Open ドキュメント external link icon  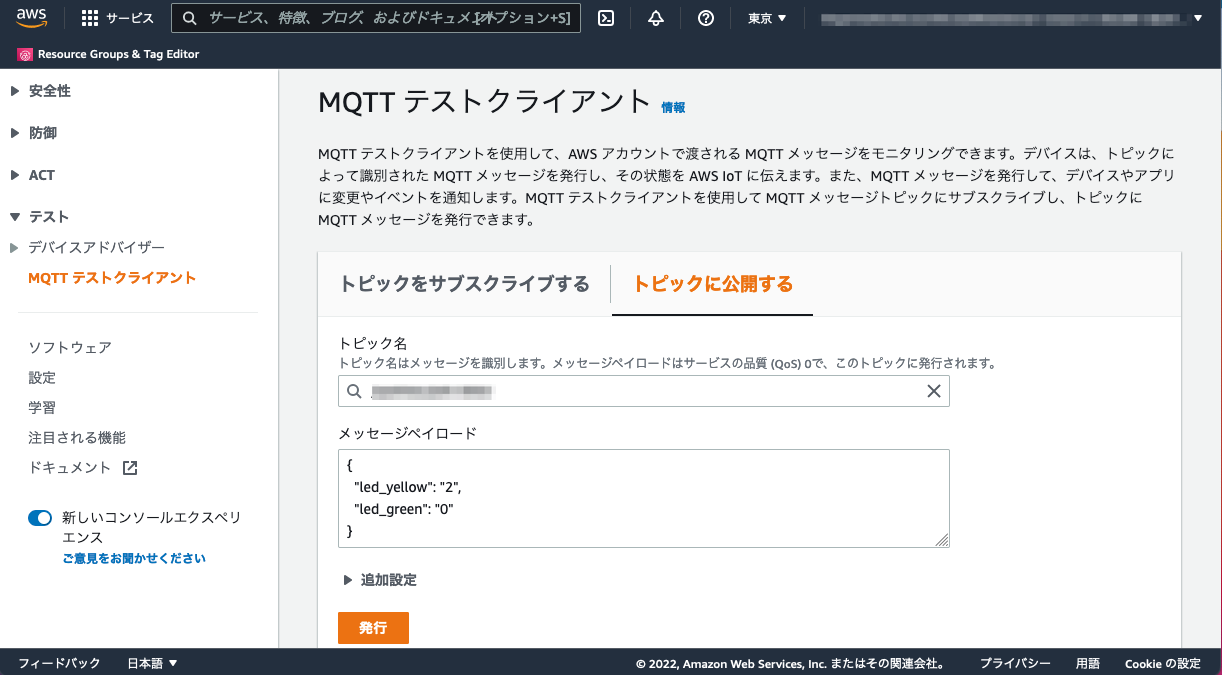pyautogui.click(x=129, y=468)
